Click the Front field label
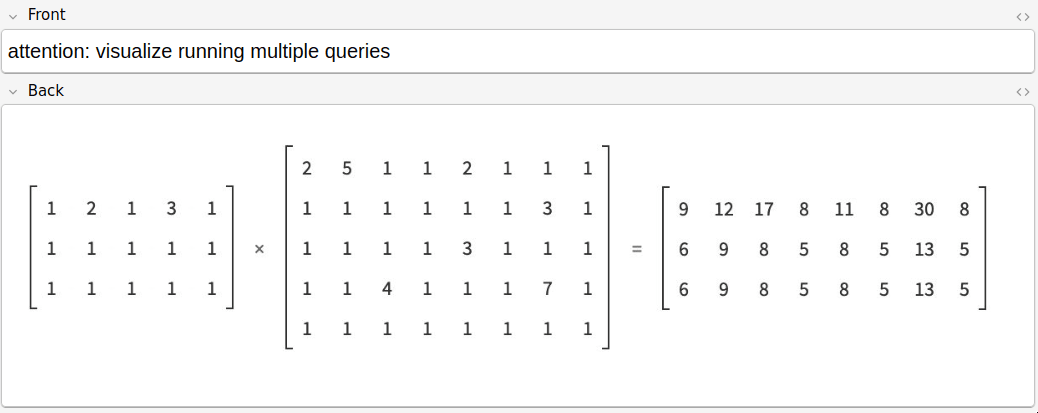This screenshot has width=1038, height=413. click(46, 15)
